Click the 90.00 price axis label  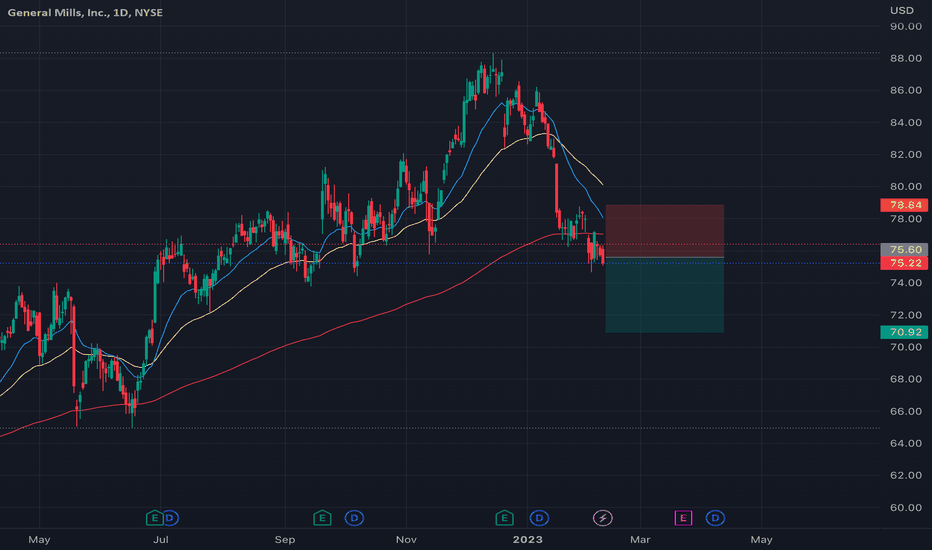click(906, 26)
